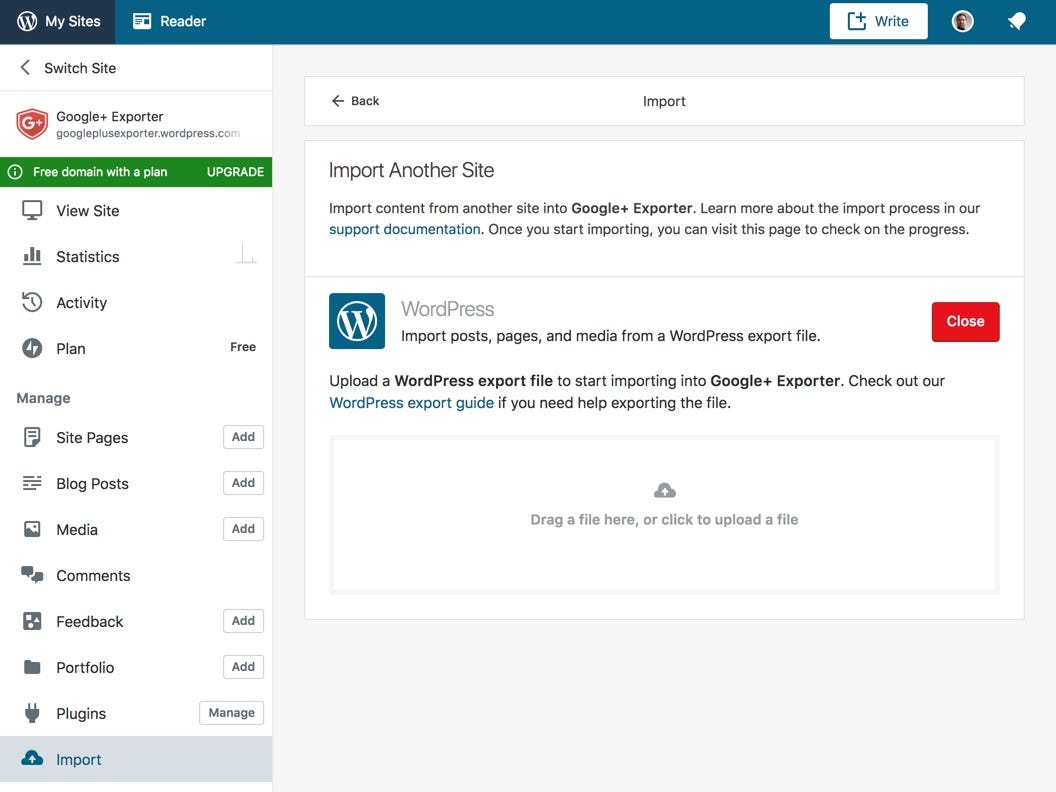Click the Write button

pos(878,22)
